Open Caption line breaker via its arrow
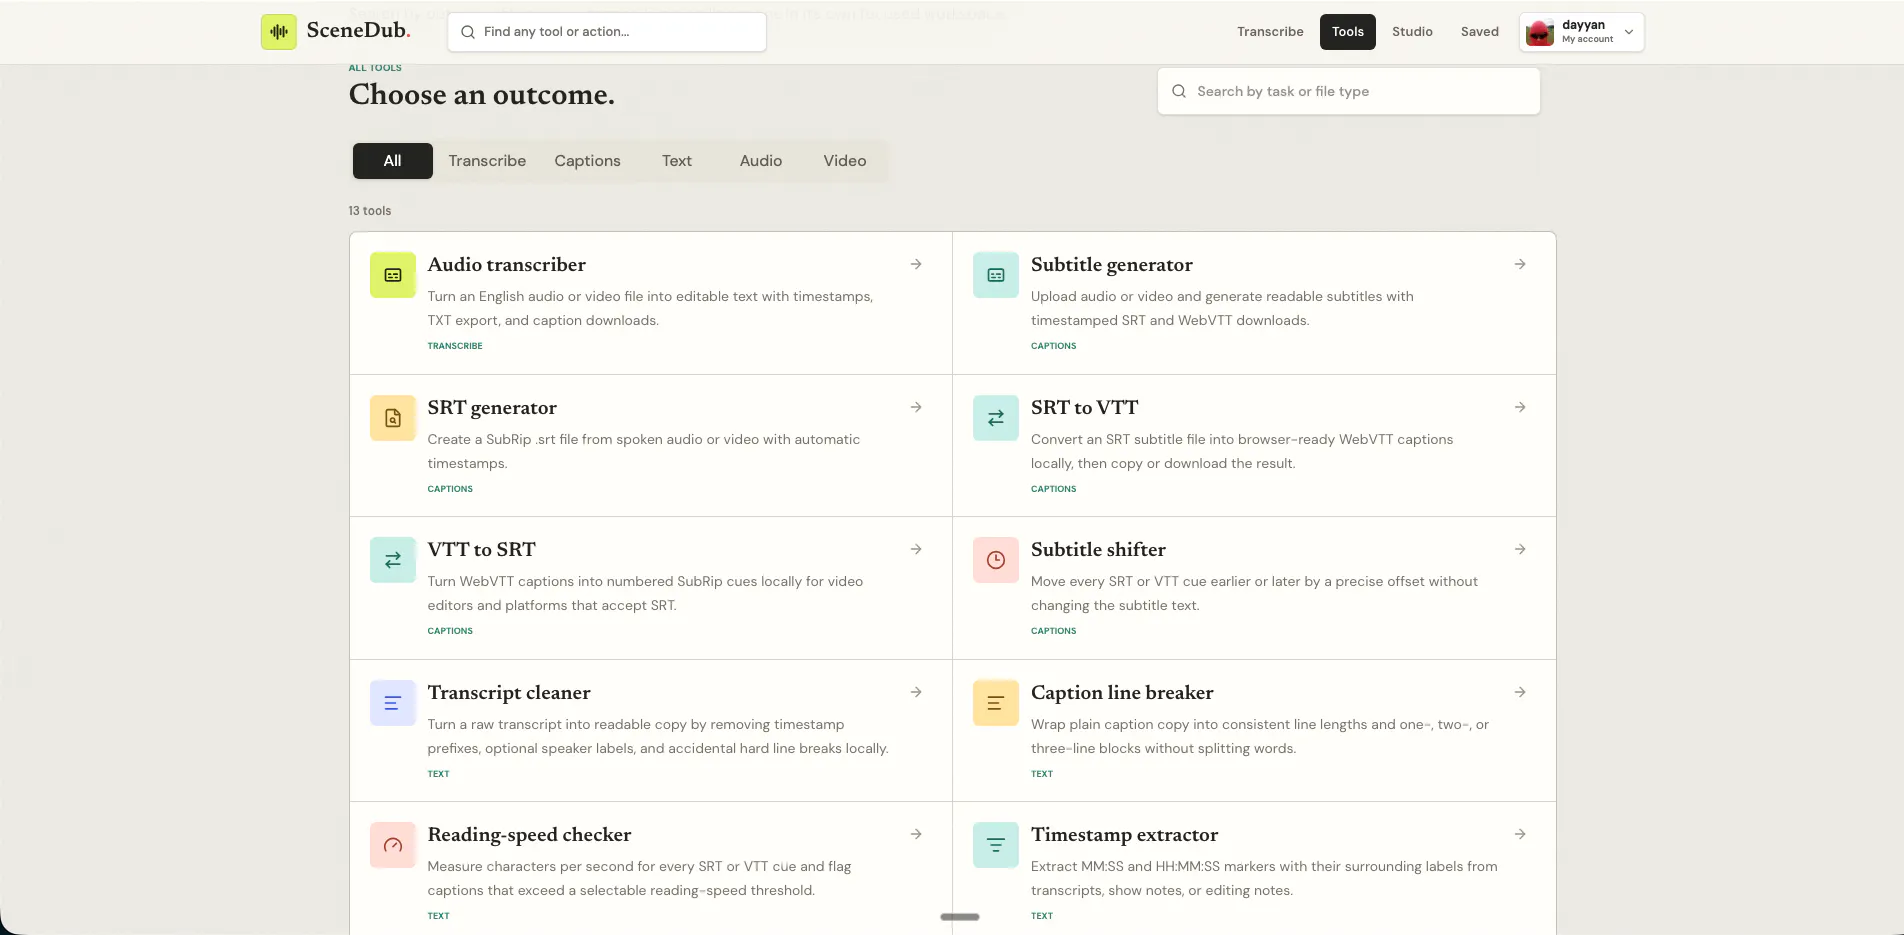This screenshot has height=935, width=1904. point(1520,692)
